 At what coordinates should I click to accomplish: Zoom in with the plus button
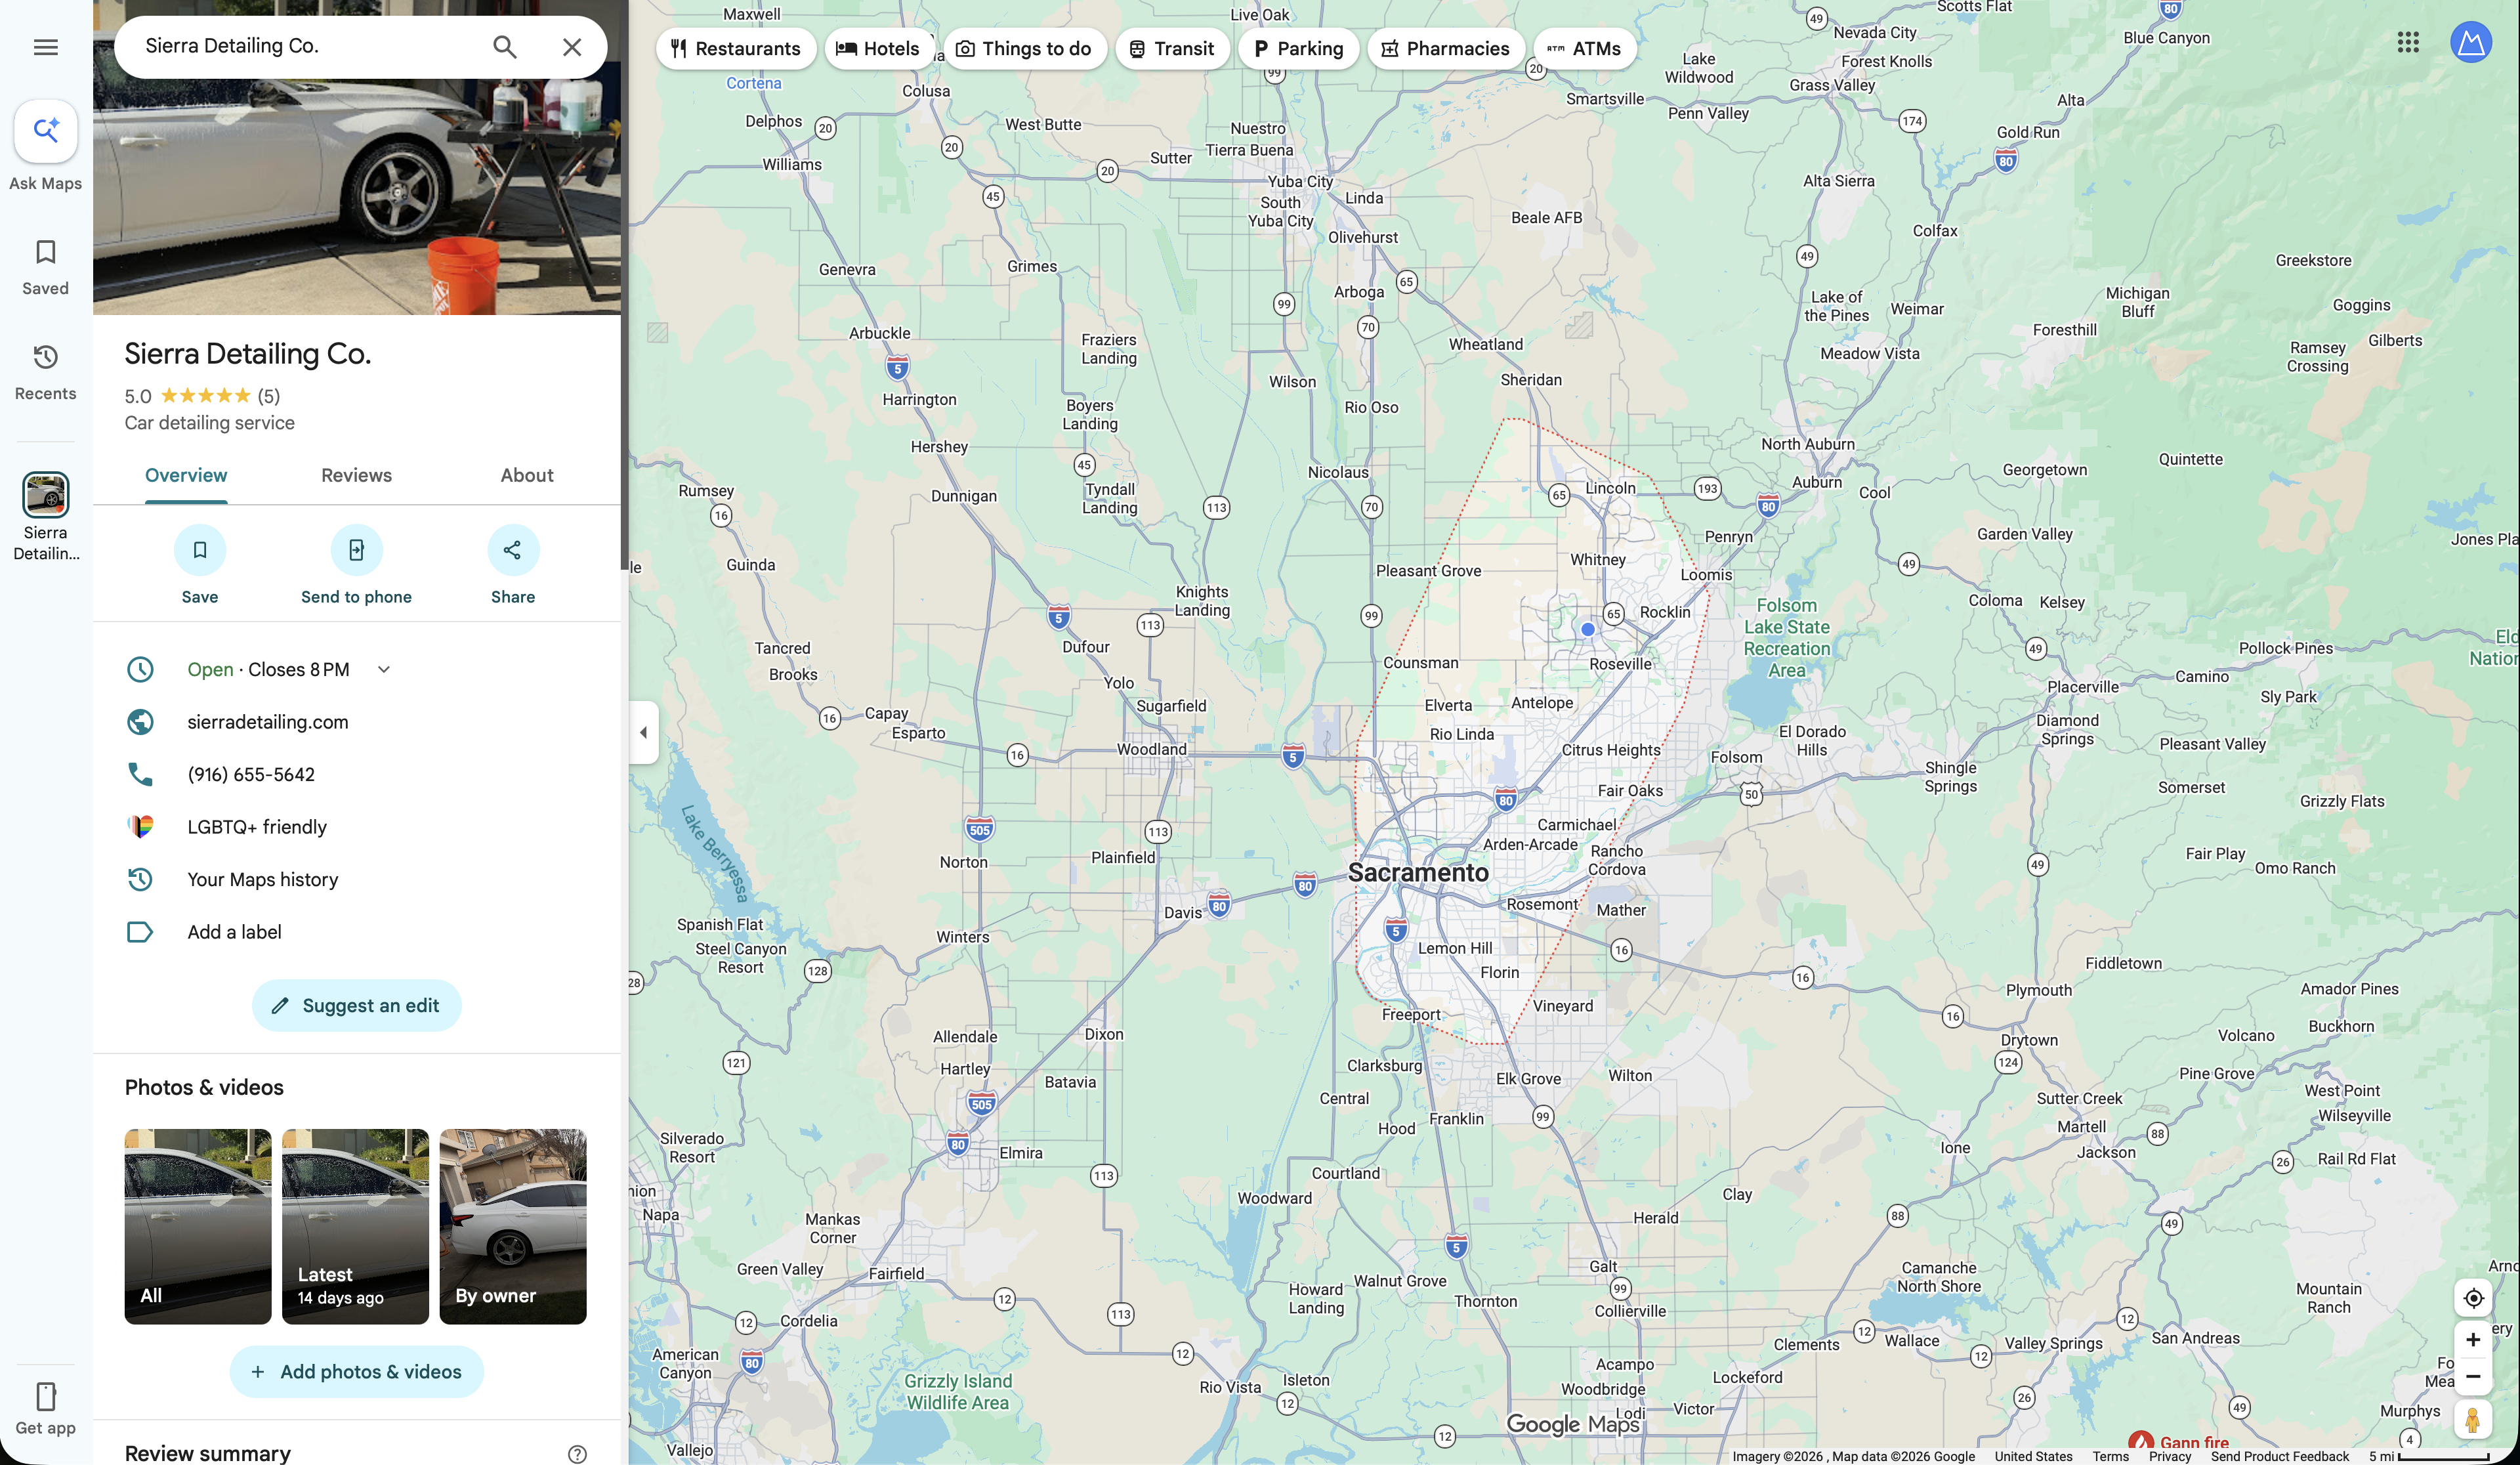click(2473, 1340)
